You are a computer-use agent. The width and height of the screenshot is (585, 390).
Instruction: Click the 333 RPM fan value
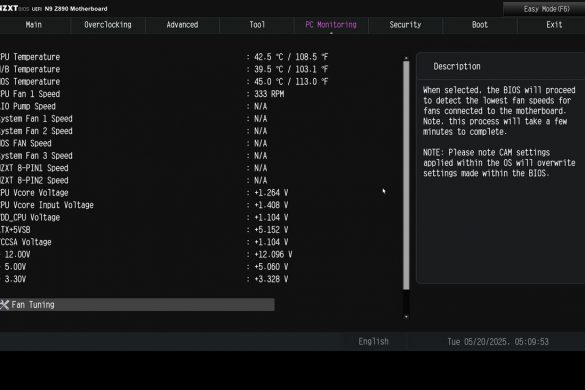269,94
